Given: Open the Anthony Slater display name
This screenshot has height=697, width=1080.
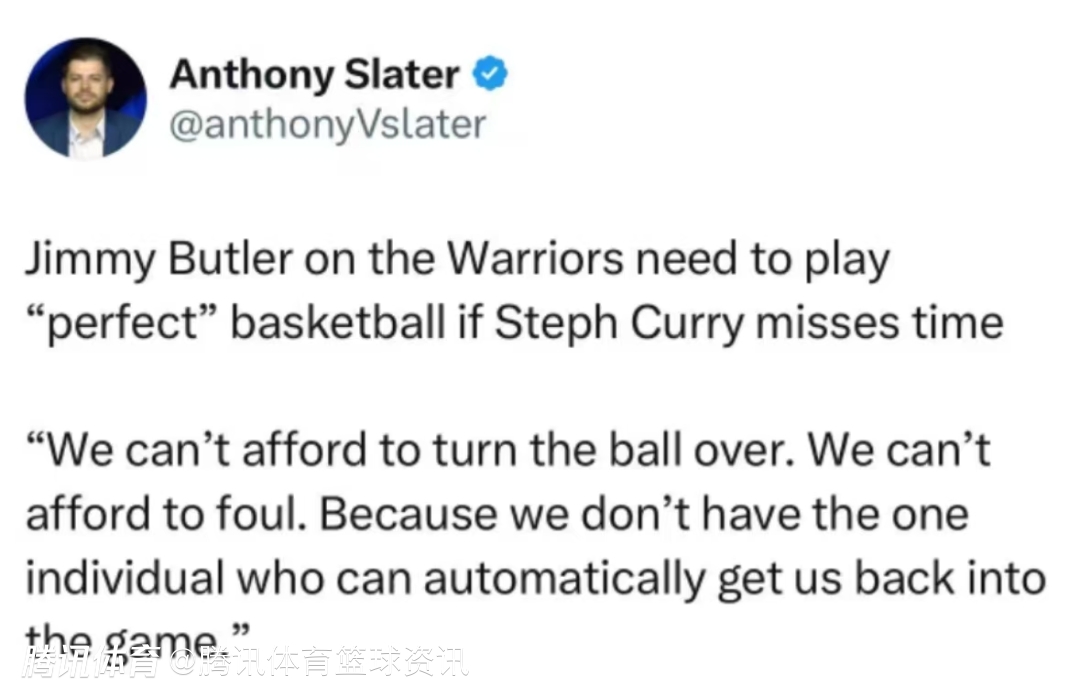Looking at the screenshot, I should [314, 74].
